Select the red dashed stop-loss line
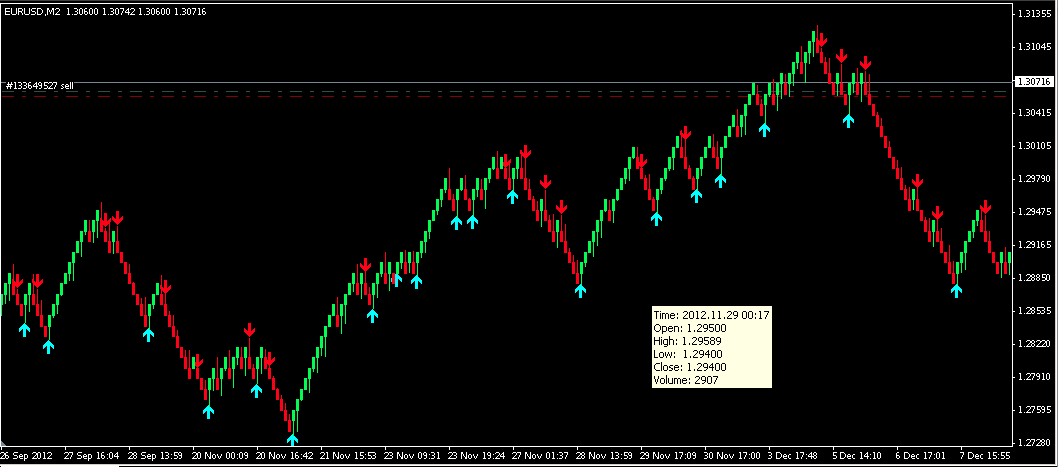 pos(506,97)
